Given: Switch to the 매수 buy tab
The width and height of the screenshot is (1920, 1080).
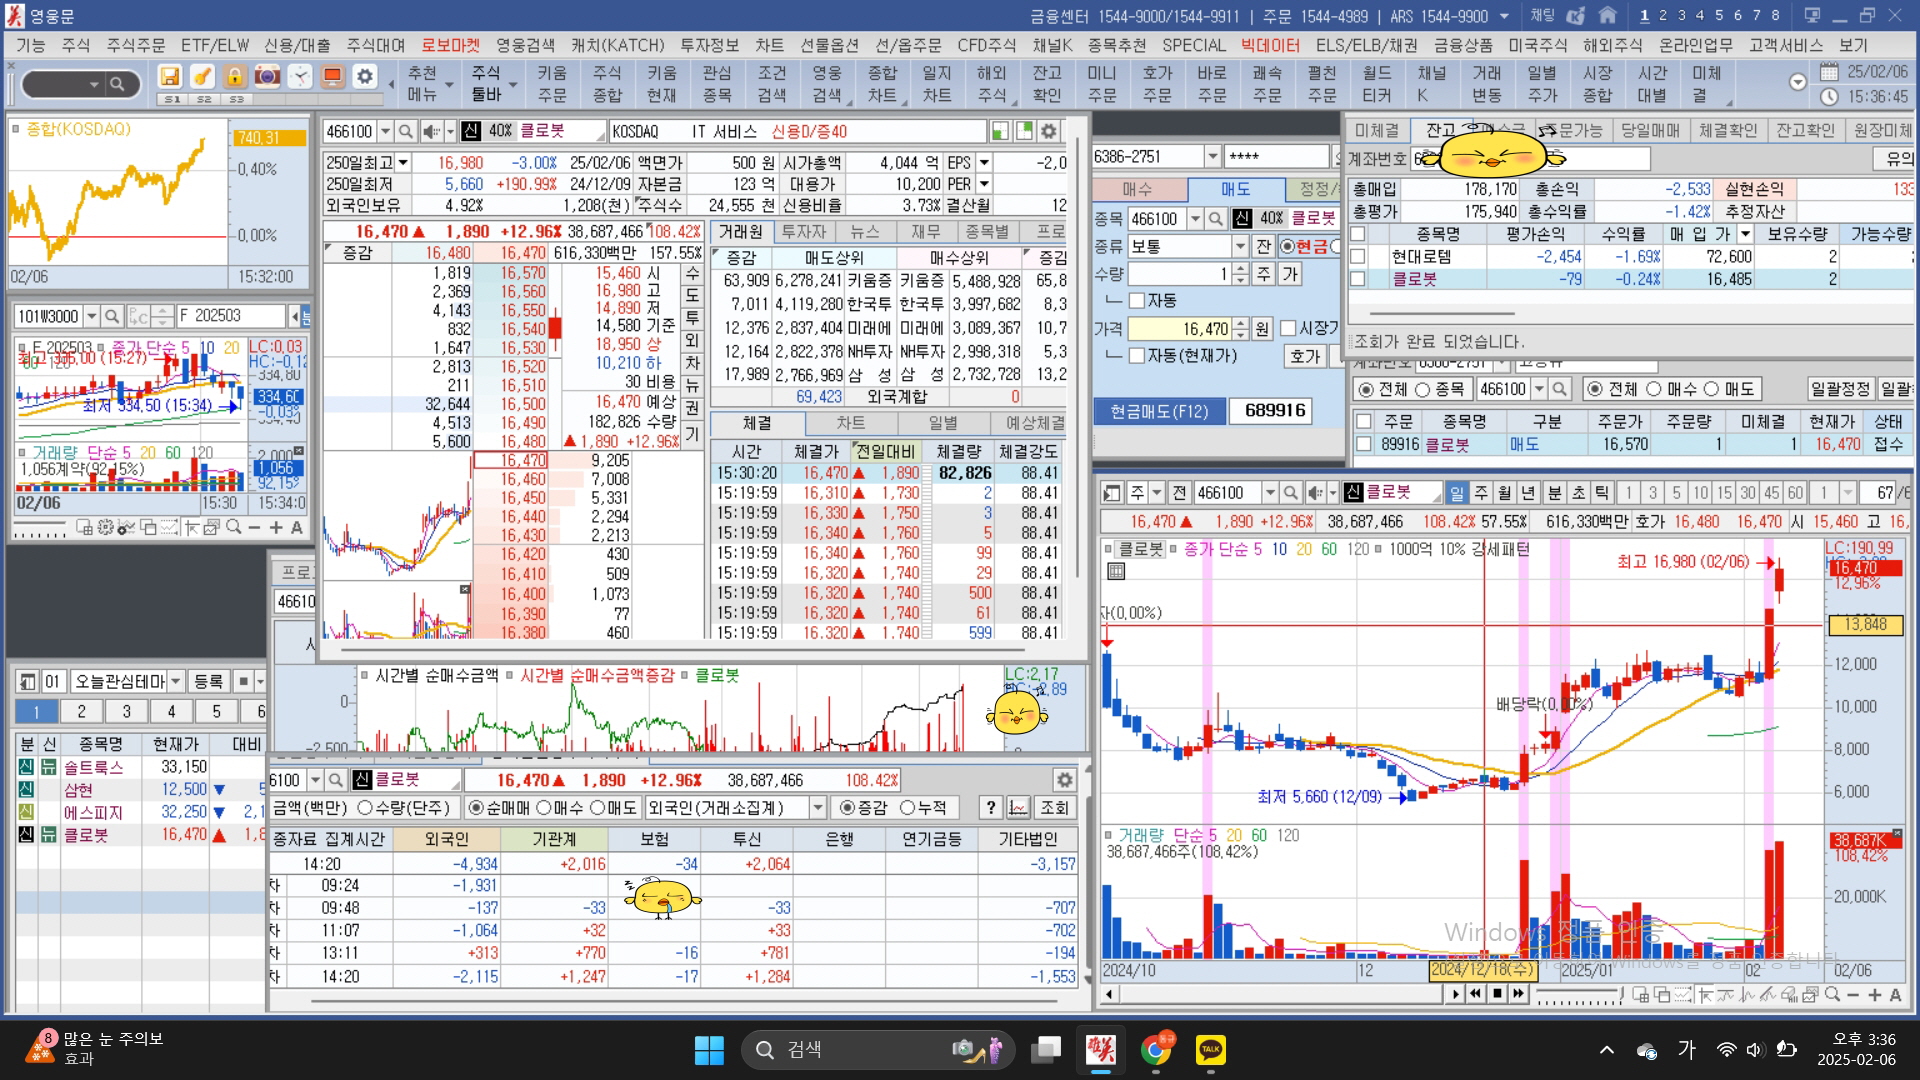Looking at the screenshot, I should click(1137, 189).
